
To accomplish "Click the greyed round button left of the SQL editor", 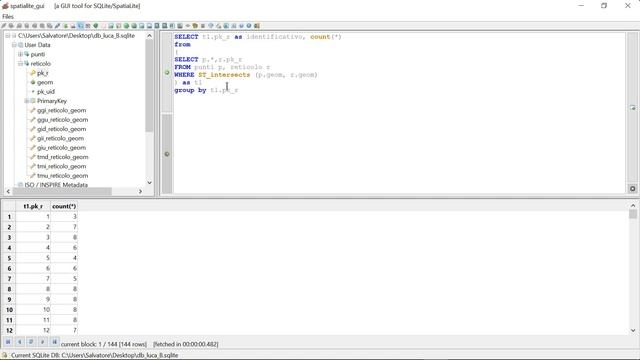I will click(x=167, y=154).
